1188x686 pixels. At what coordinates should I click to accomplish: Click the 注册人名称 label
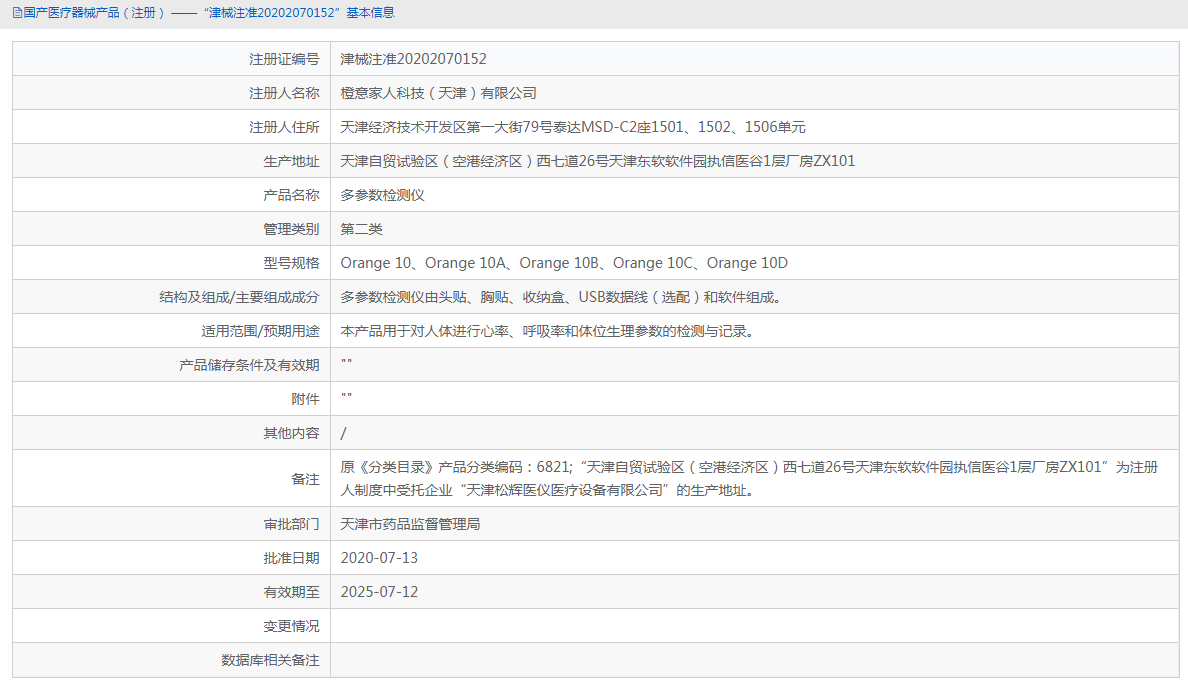(284, 93)
